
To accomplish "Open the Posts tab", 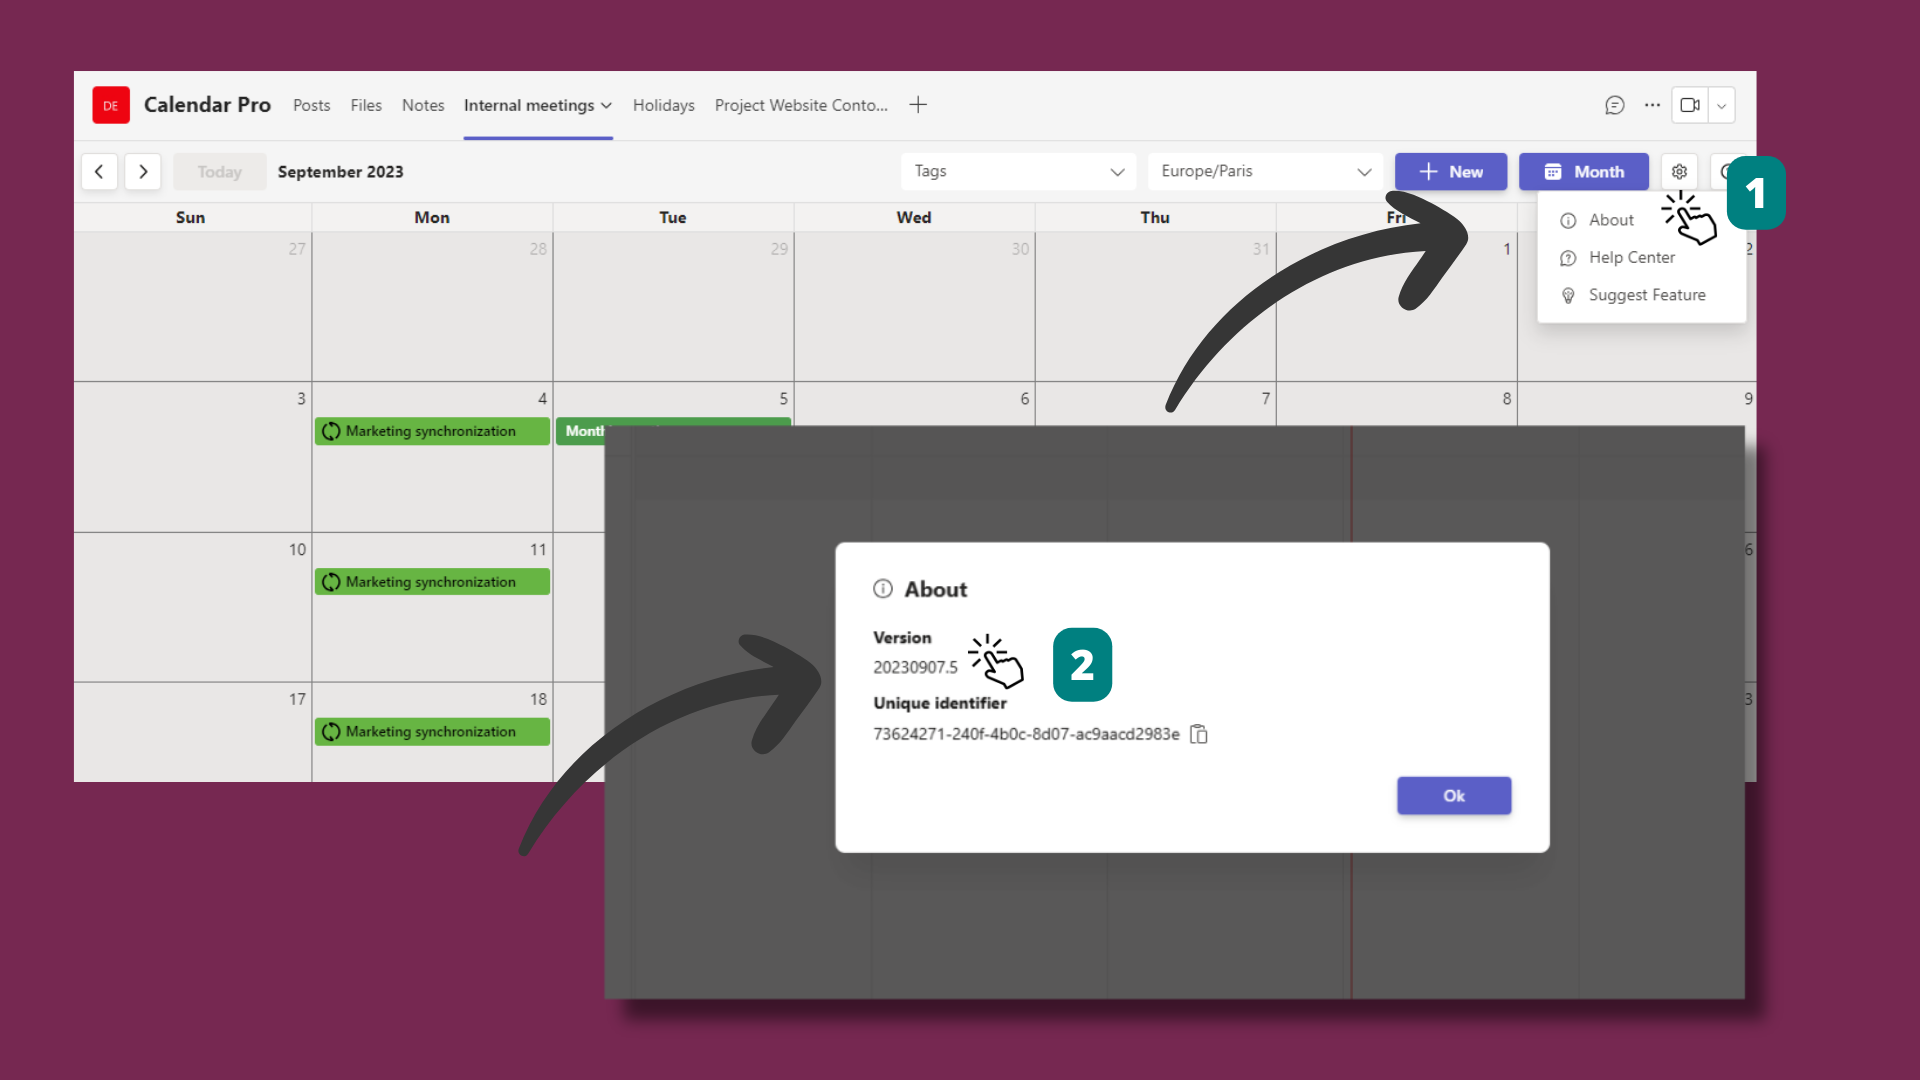I will point(311,105).
